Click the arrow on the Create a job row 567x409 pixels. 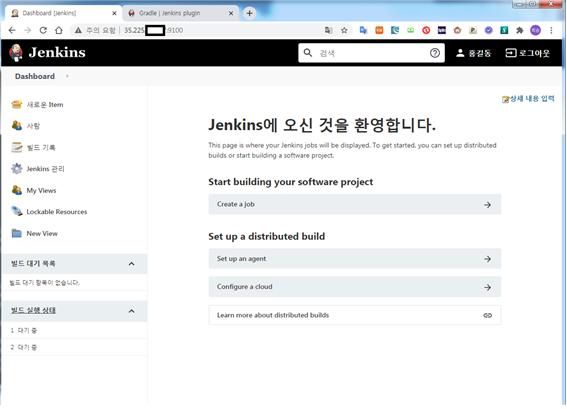click(x=487, y=205)
